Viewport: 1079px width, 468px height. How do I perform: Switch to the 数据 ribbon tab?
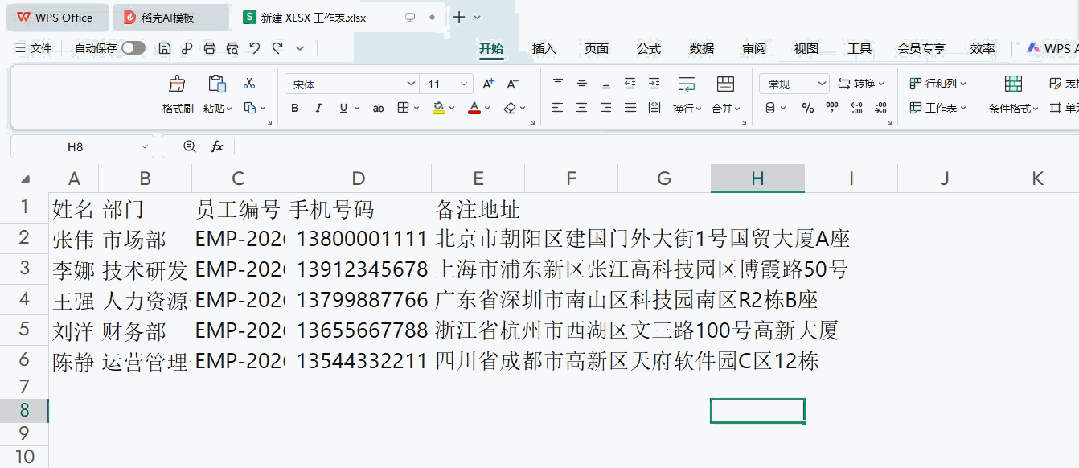pos(702,48)
